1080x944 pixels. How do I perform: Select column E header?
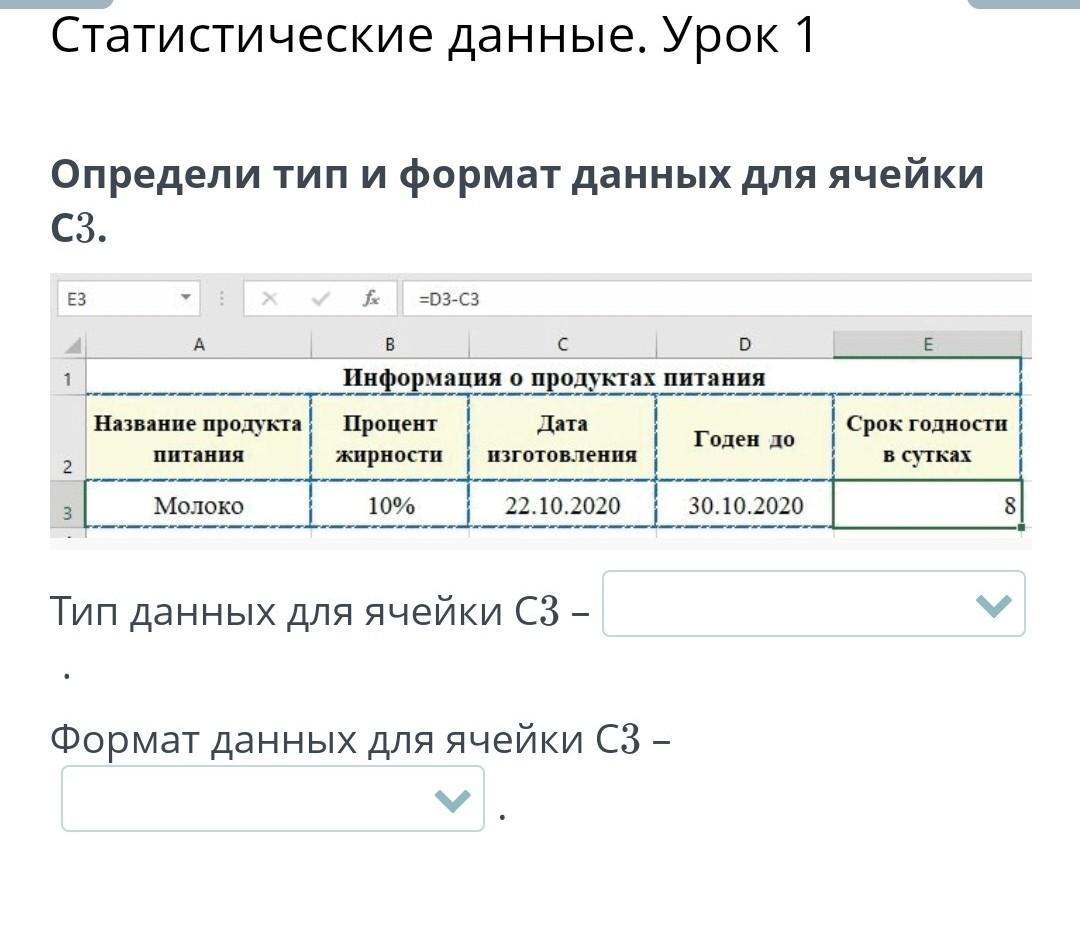pos(928,344)
